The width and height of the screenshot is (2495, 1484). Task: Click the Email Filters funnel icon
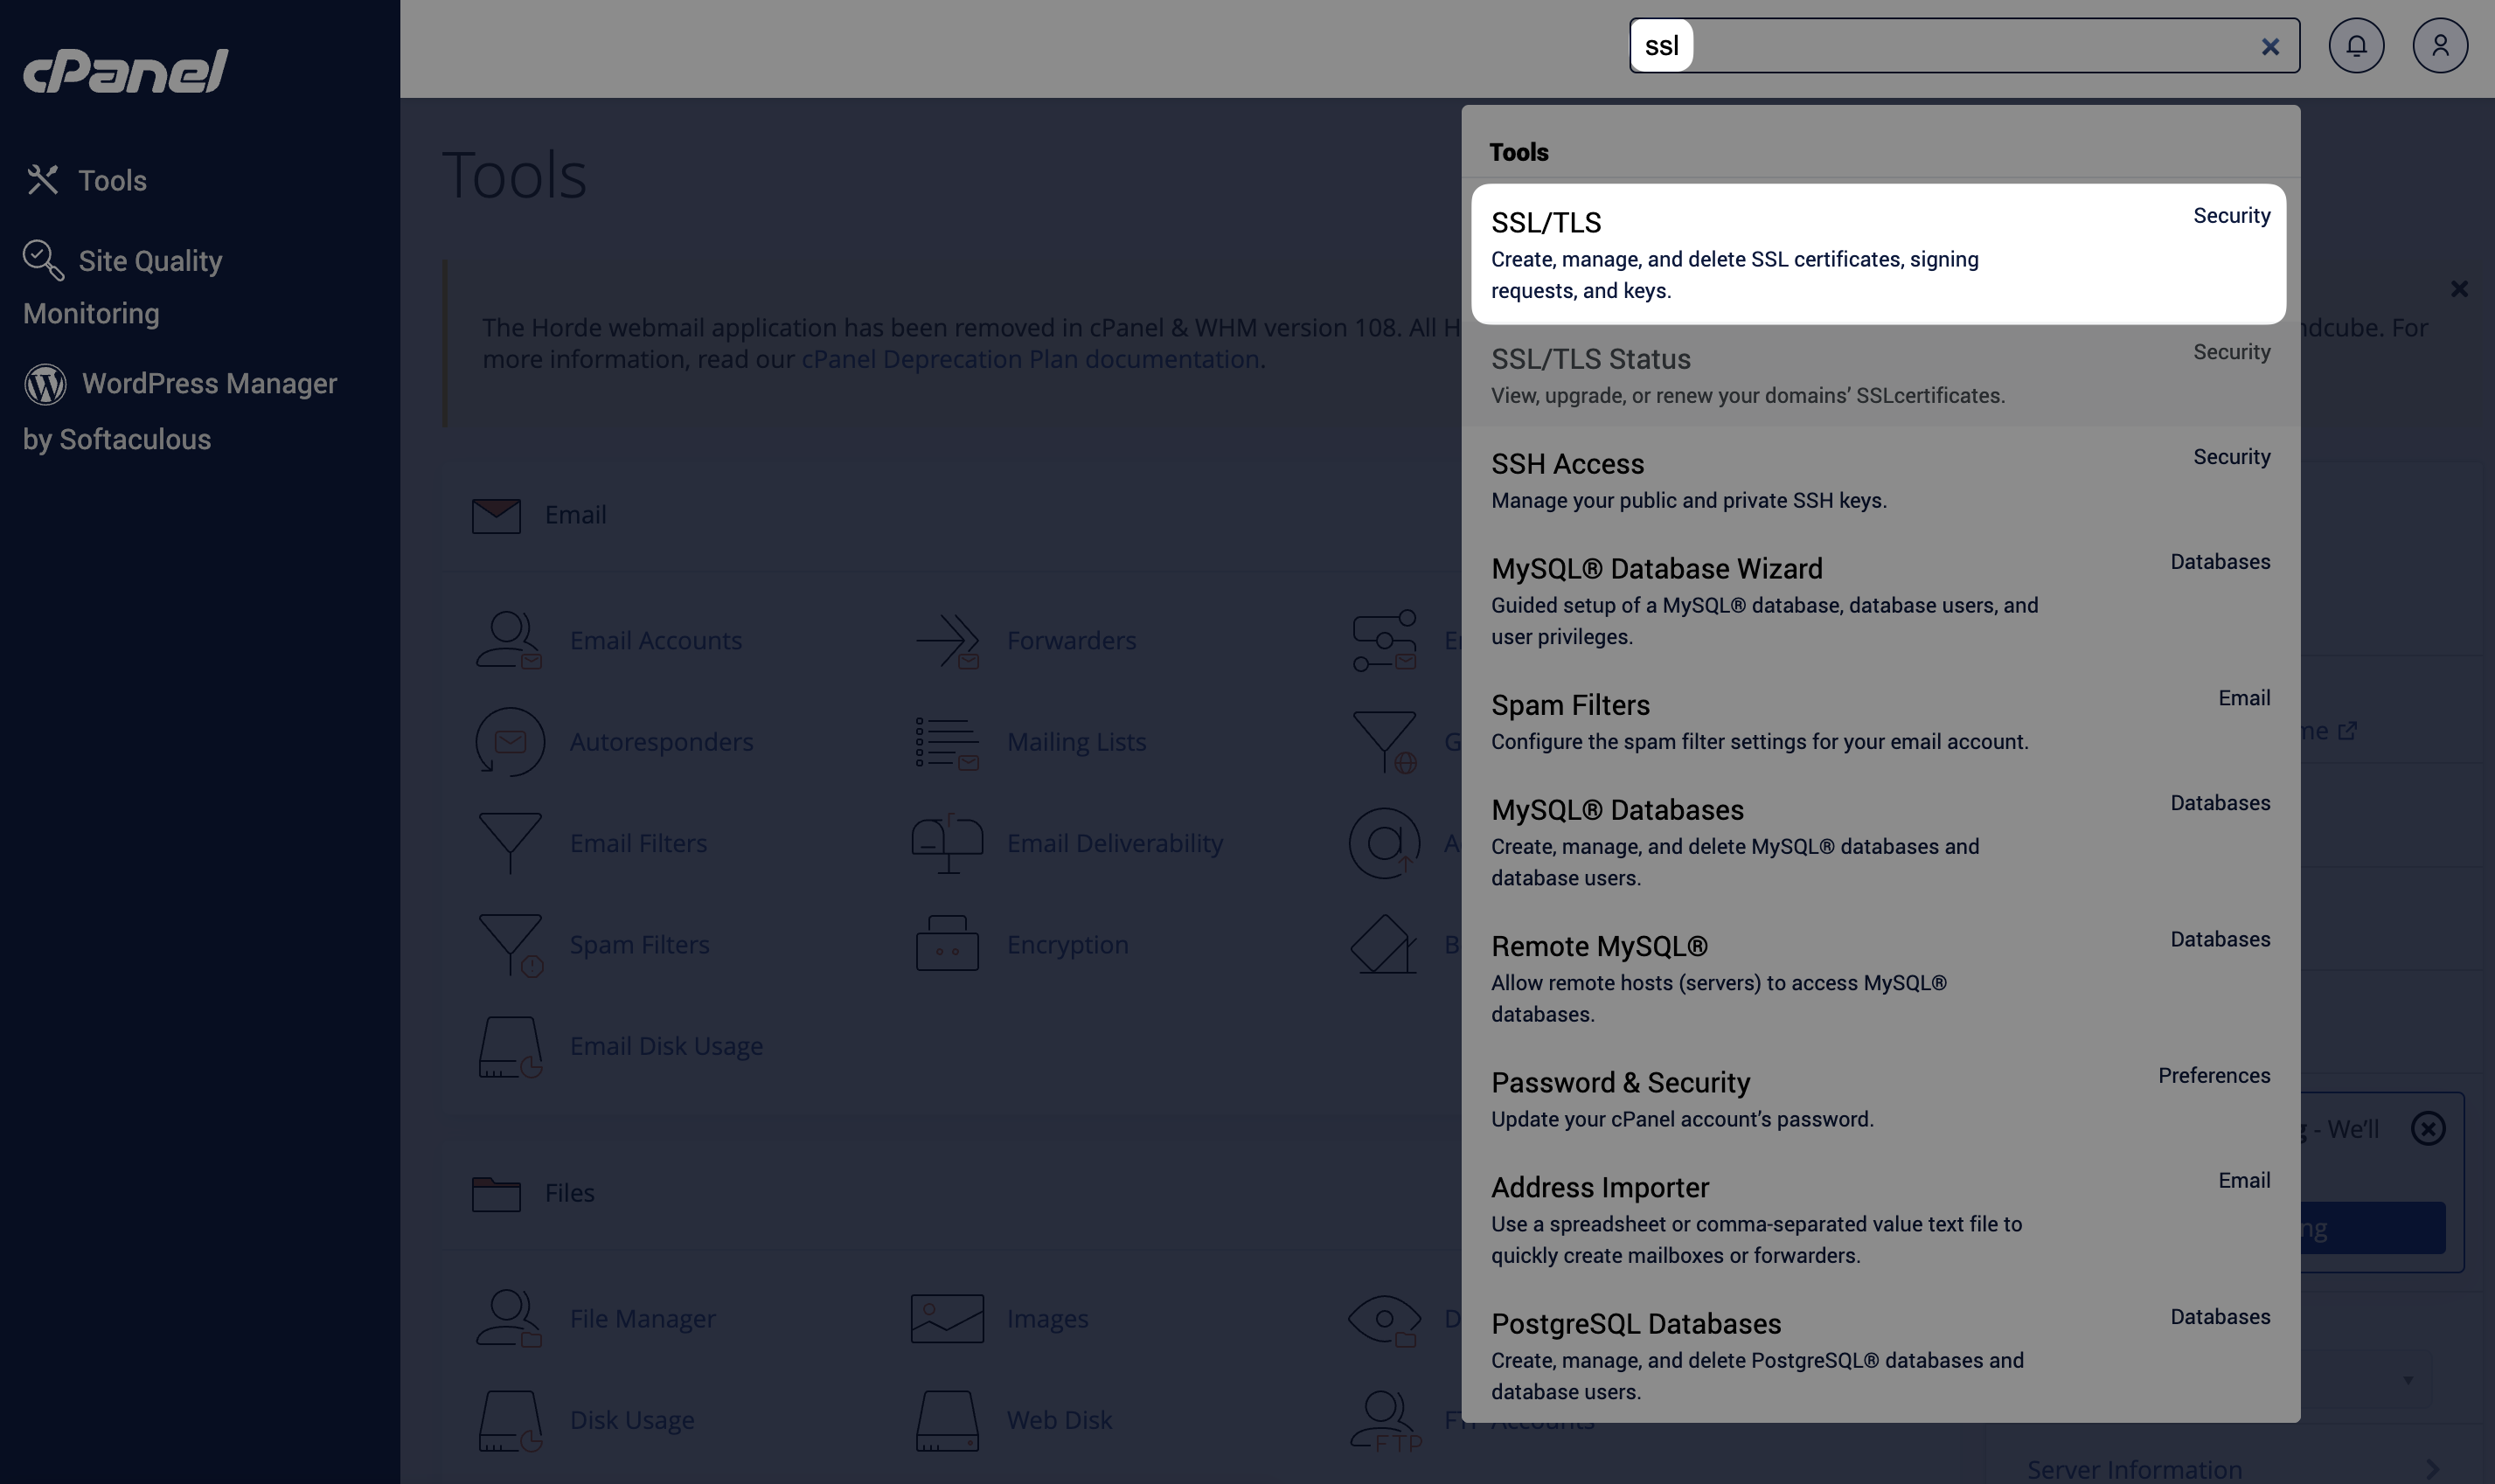509,843
